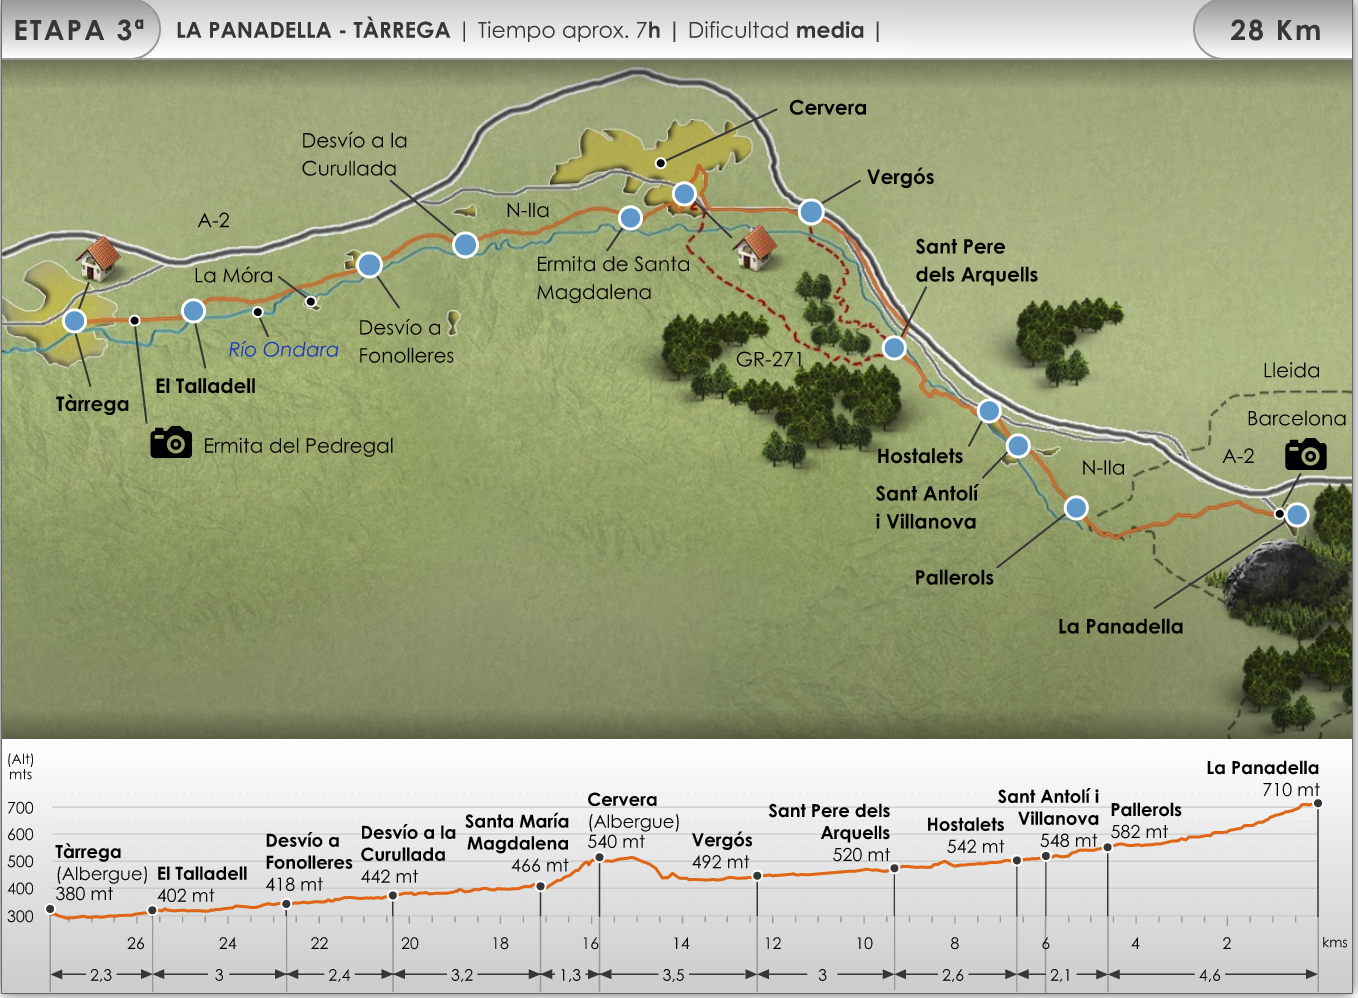Image resolution: width=1358 pixels, height=998 pixels.
Task: Click the Río Ondara blue label
Action: [x=283, y=350]
